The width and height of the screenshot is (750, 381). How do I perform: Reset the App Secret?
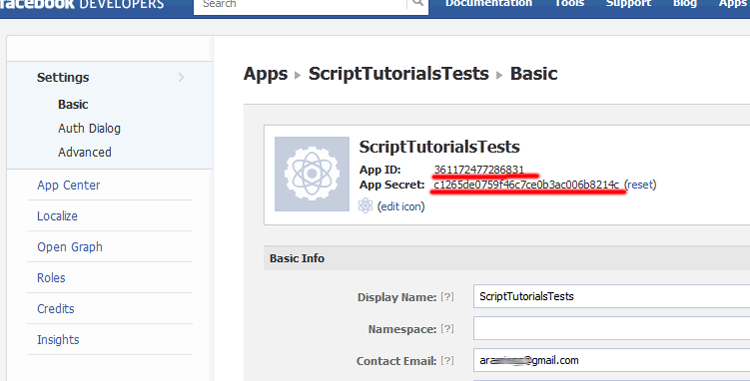(x=640, y=185)
